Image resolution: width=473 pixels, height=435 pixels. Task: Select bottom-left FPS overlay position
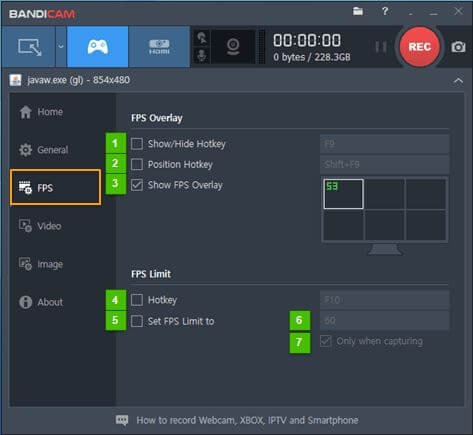click(x=343, y=225)
